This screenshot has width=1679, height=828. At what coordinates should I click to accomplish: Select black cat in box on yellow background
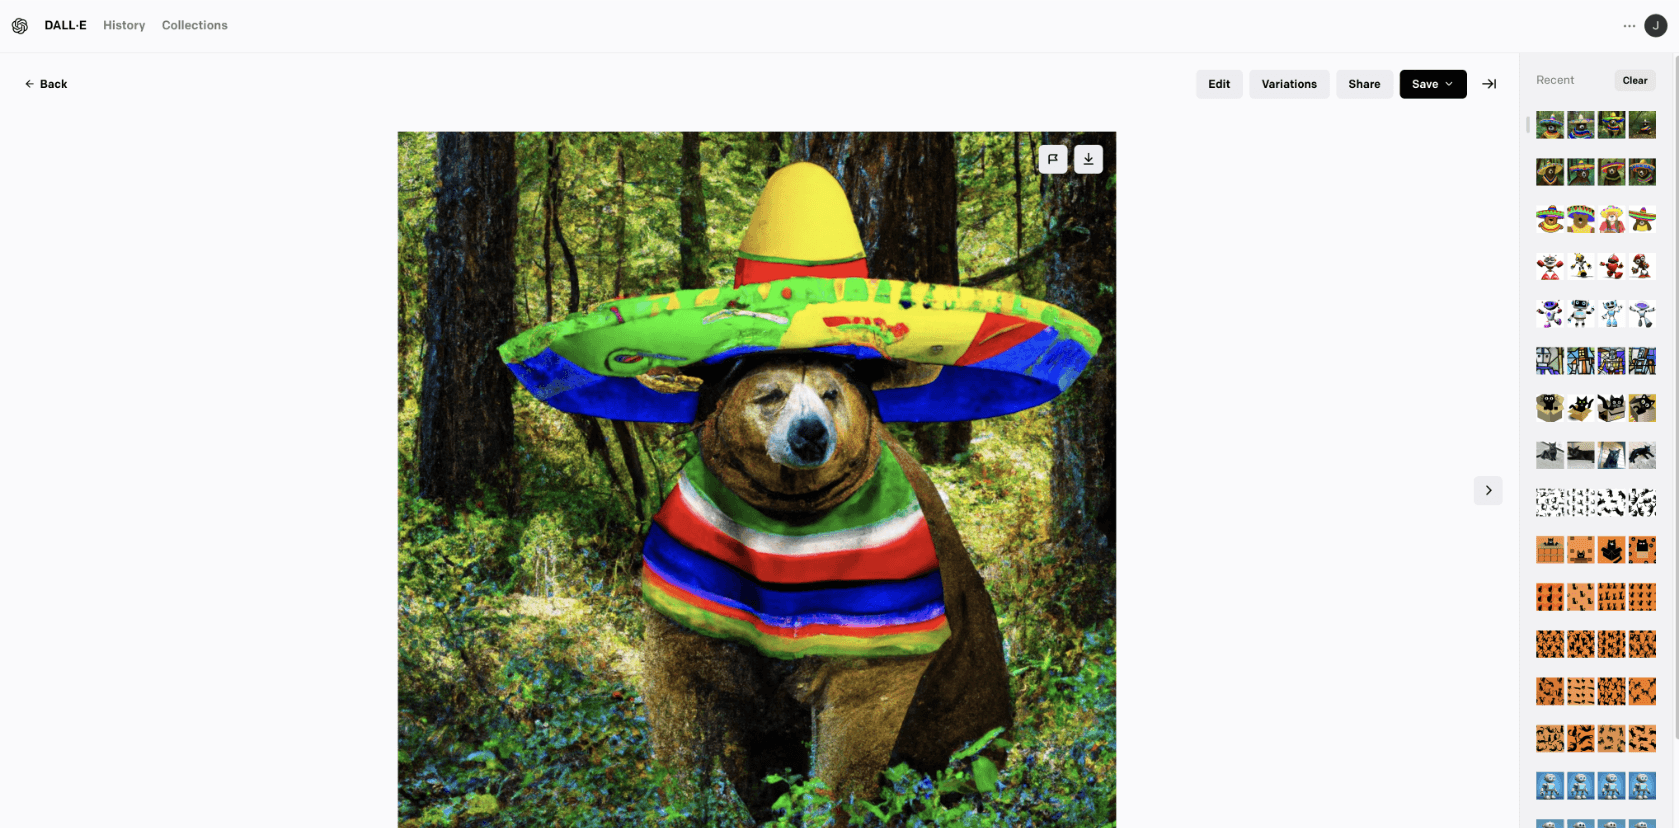(1642, 408)
